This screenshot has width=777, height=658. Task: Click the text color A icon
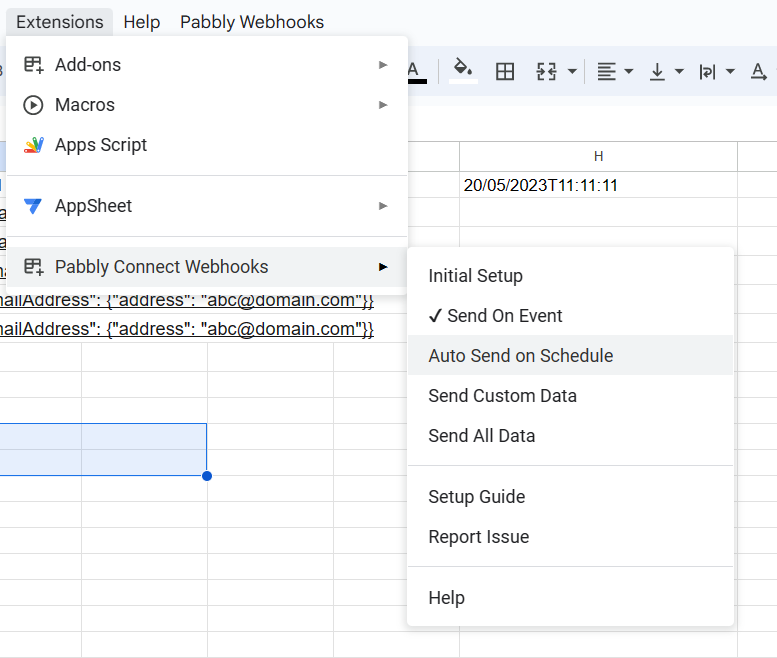(x=415, y=70)
